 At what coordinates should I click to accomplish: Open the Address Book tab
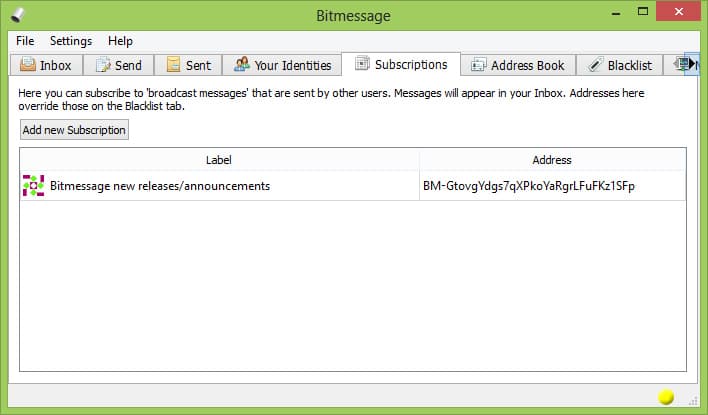pyautogui.click(x=518, y=65)
